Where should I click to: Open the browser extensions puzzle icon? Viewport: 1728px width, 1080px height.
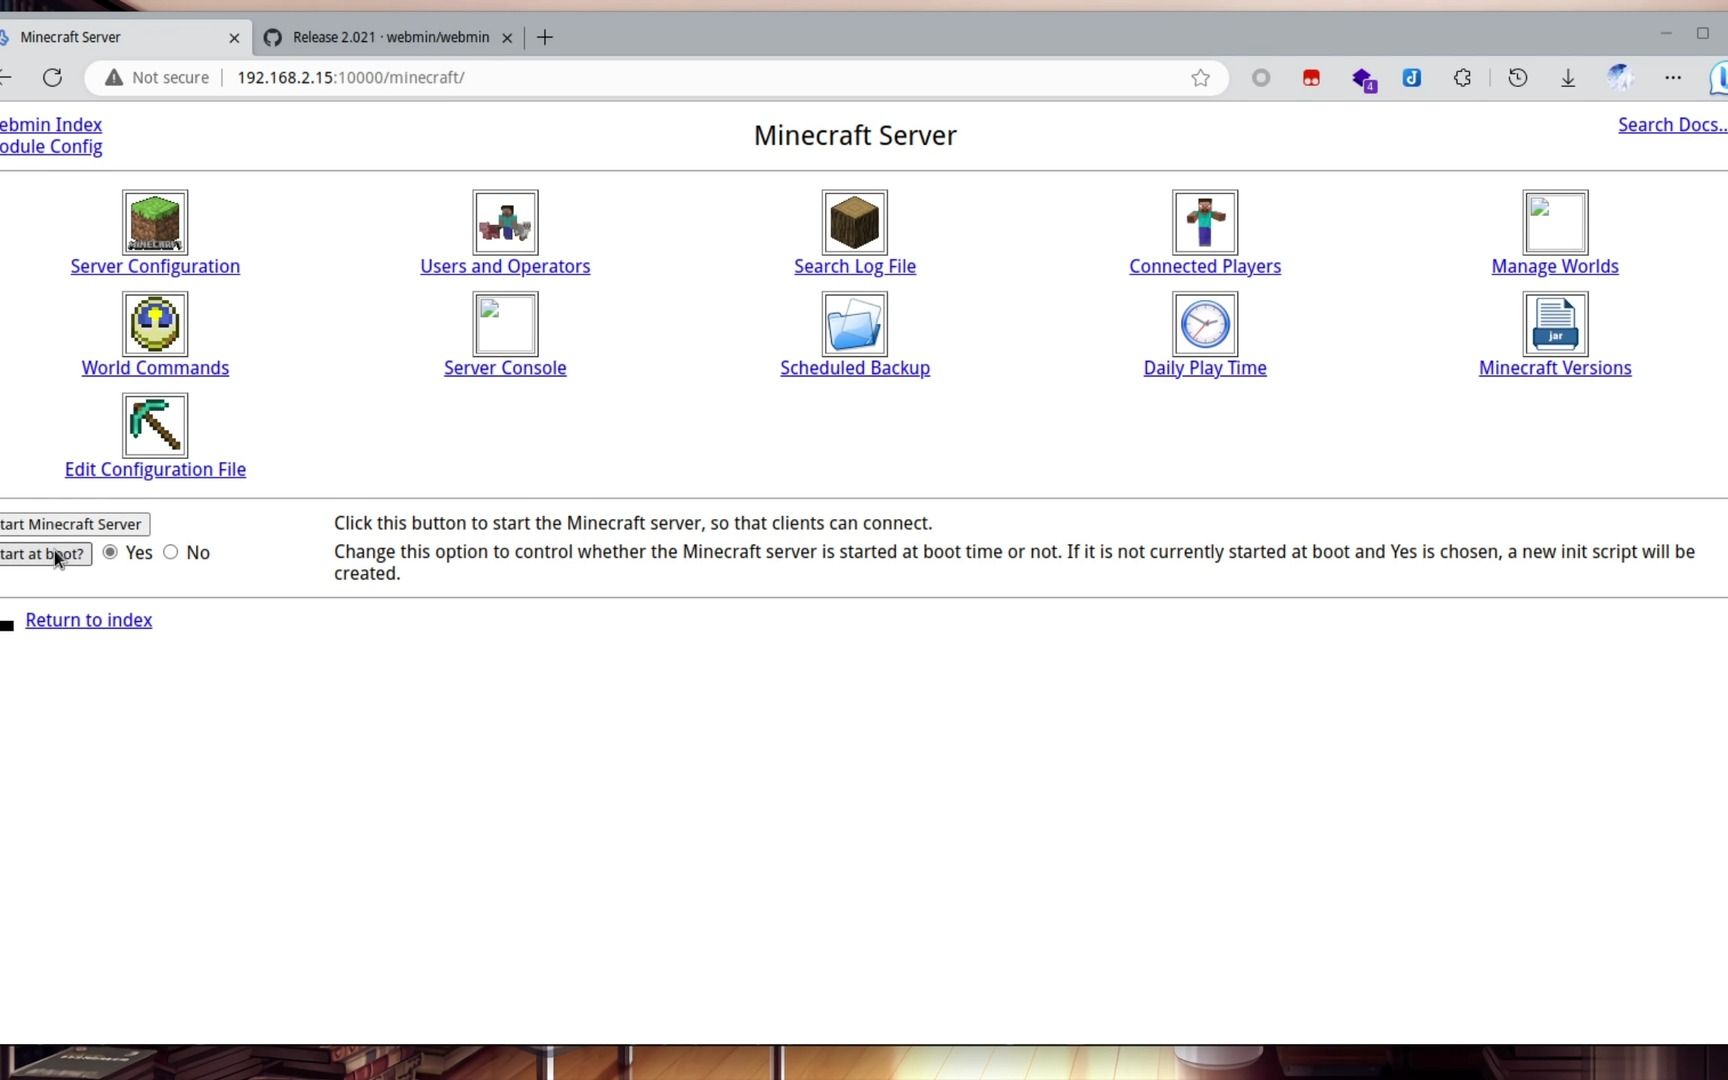[x=1462, y=77]
